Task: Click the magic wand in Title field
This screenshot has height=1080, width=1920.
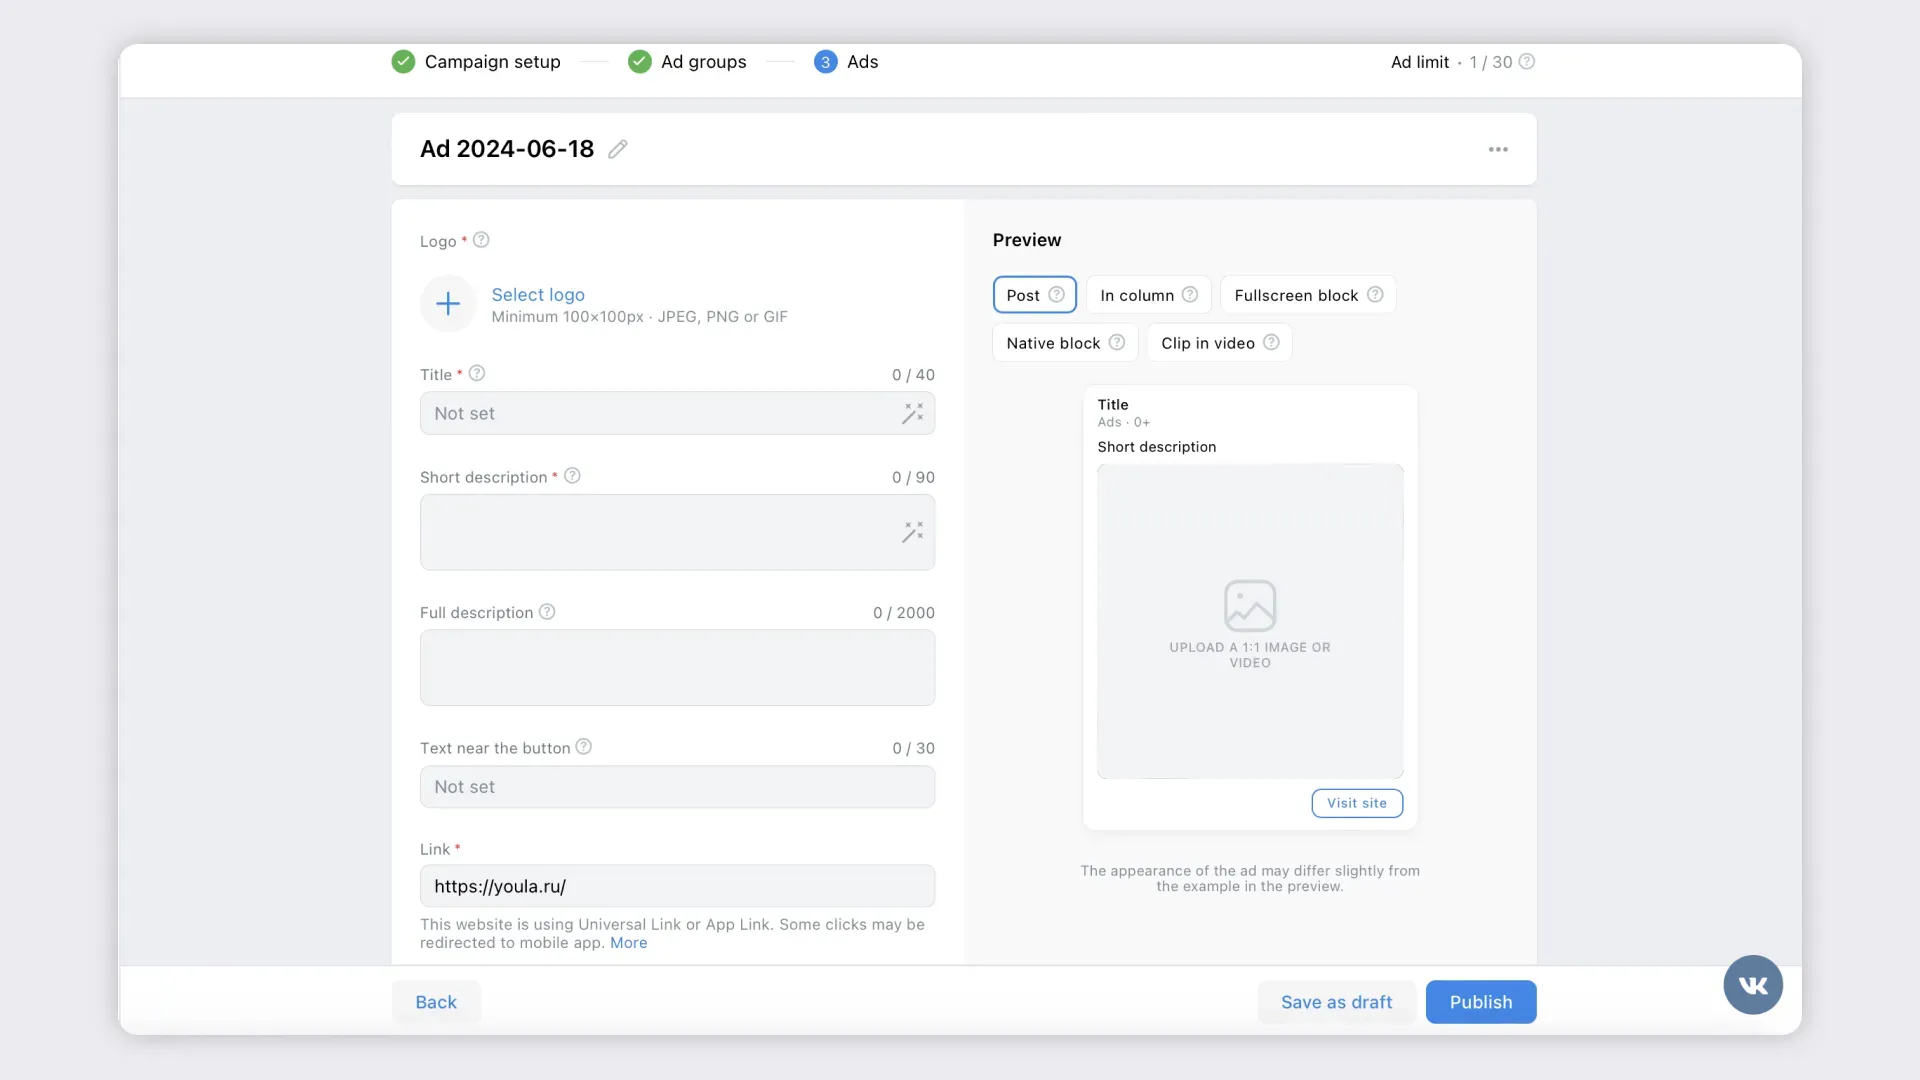Action: pos(912,413)
